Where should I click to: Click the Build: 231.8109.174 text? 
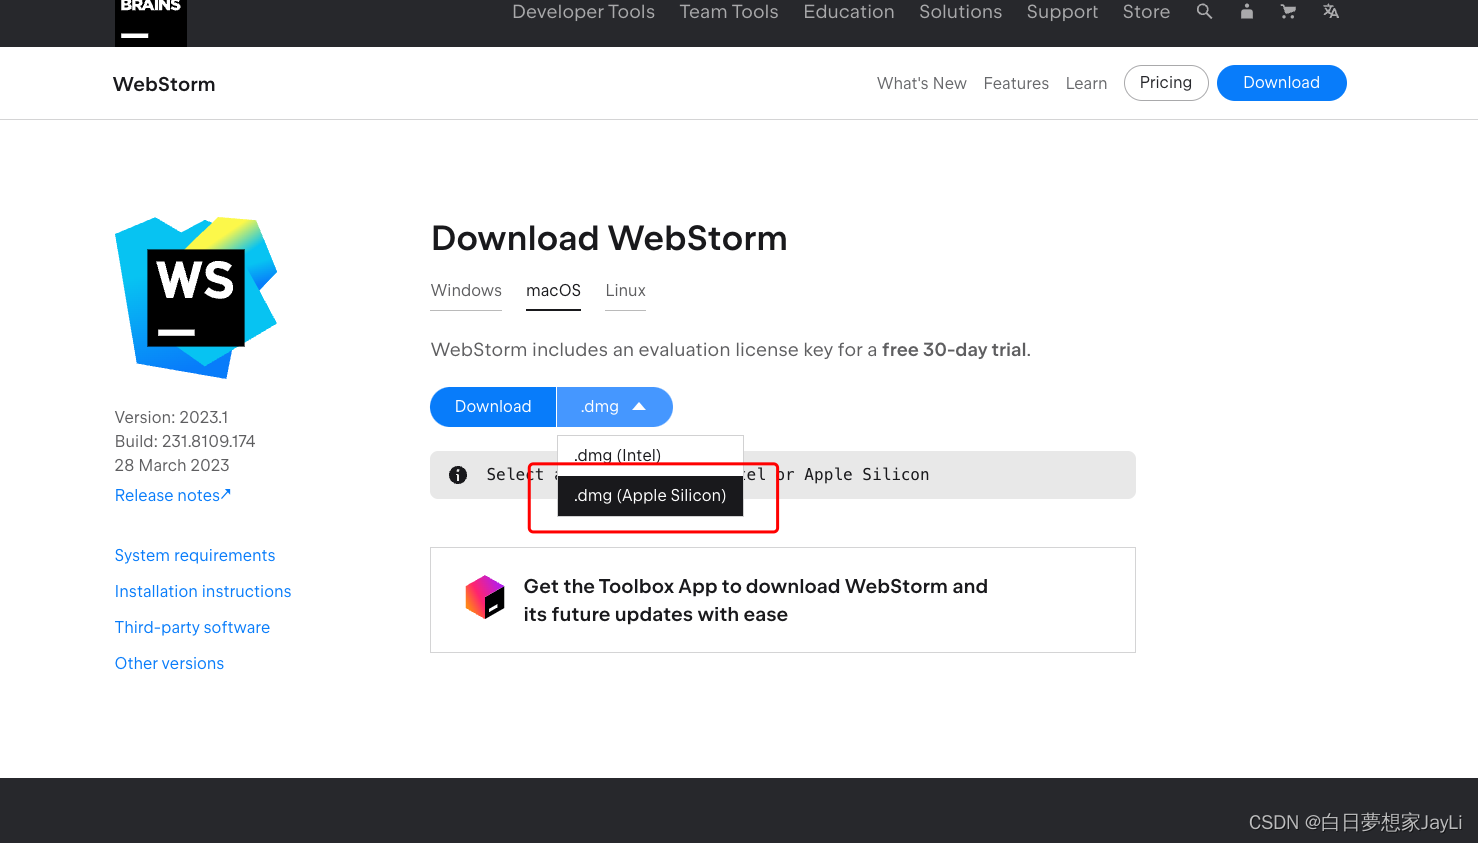click(185, 441)
